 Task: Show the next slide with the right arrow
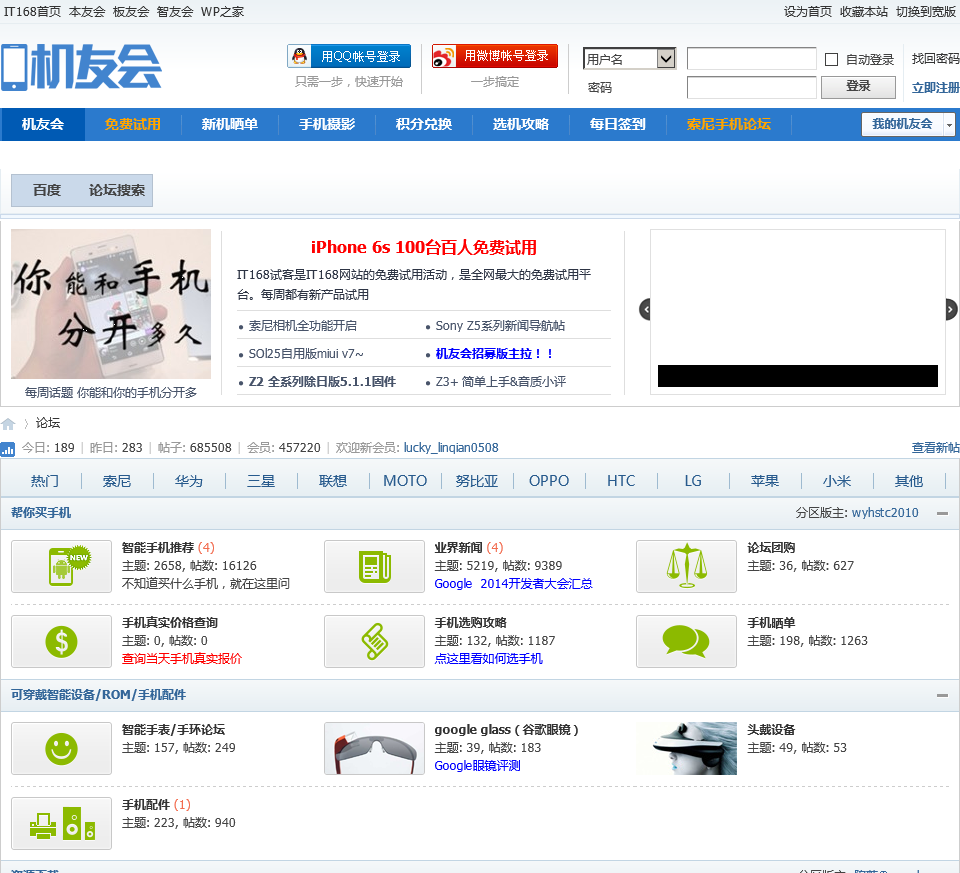(951, 309)
